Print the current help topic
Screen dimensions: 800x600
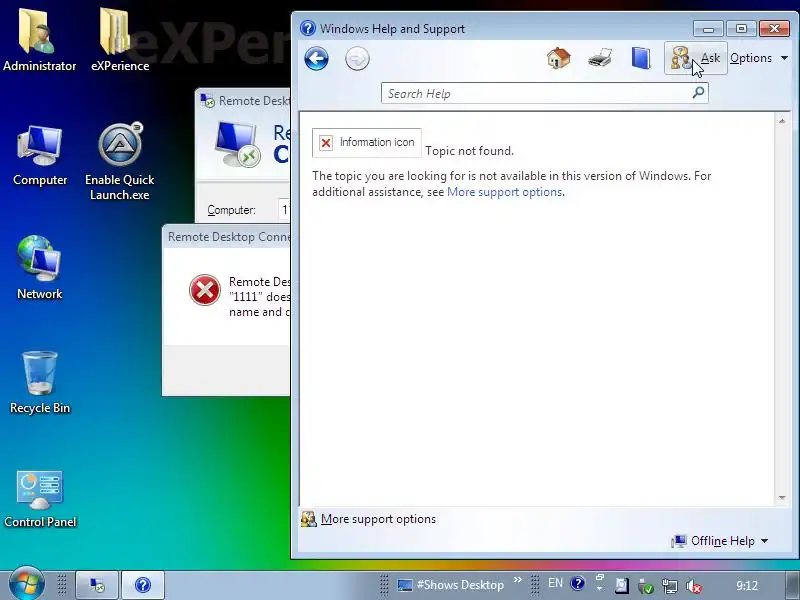point(600,58)
